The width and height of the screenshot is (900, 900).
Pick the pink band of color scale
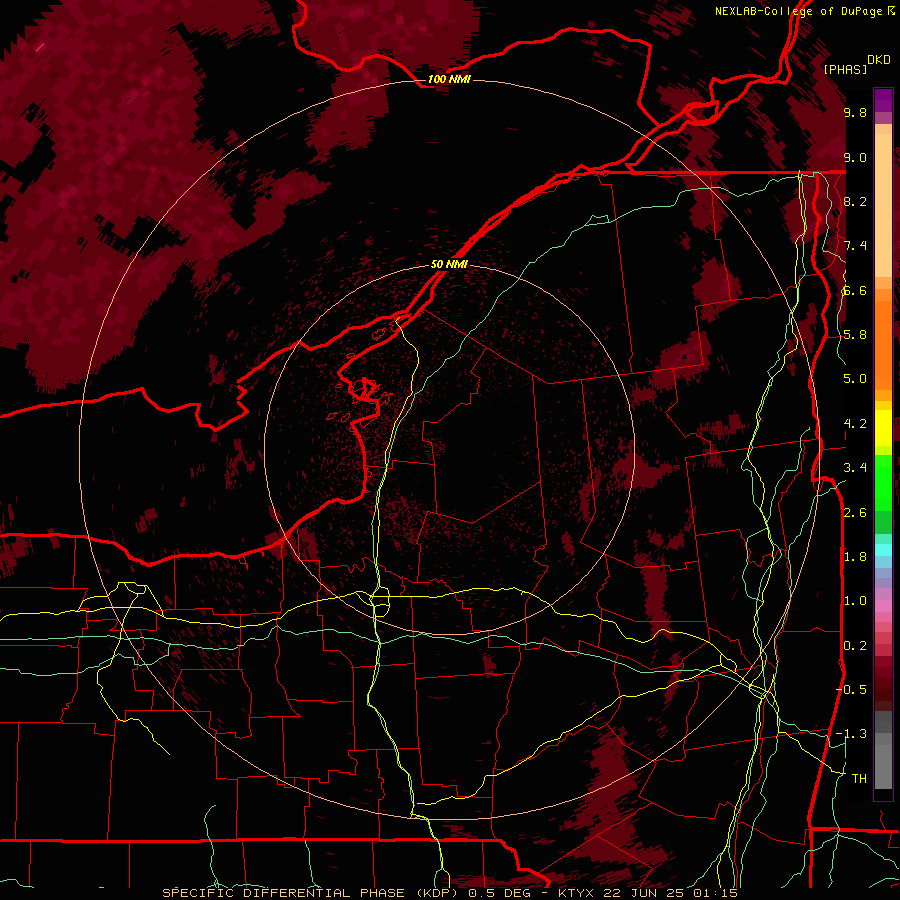click(883, 606)
